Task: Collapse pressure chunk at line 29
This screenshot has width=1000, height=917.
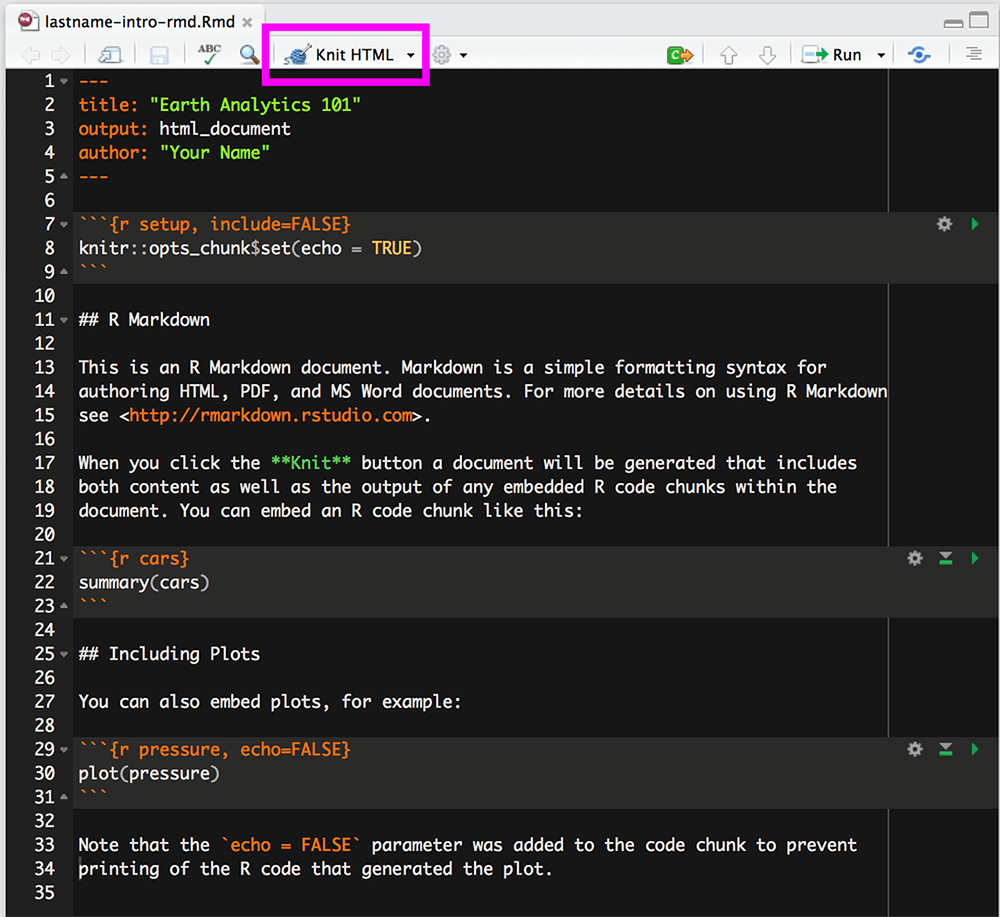Action: (64, 750)
